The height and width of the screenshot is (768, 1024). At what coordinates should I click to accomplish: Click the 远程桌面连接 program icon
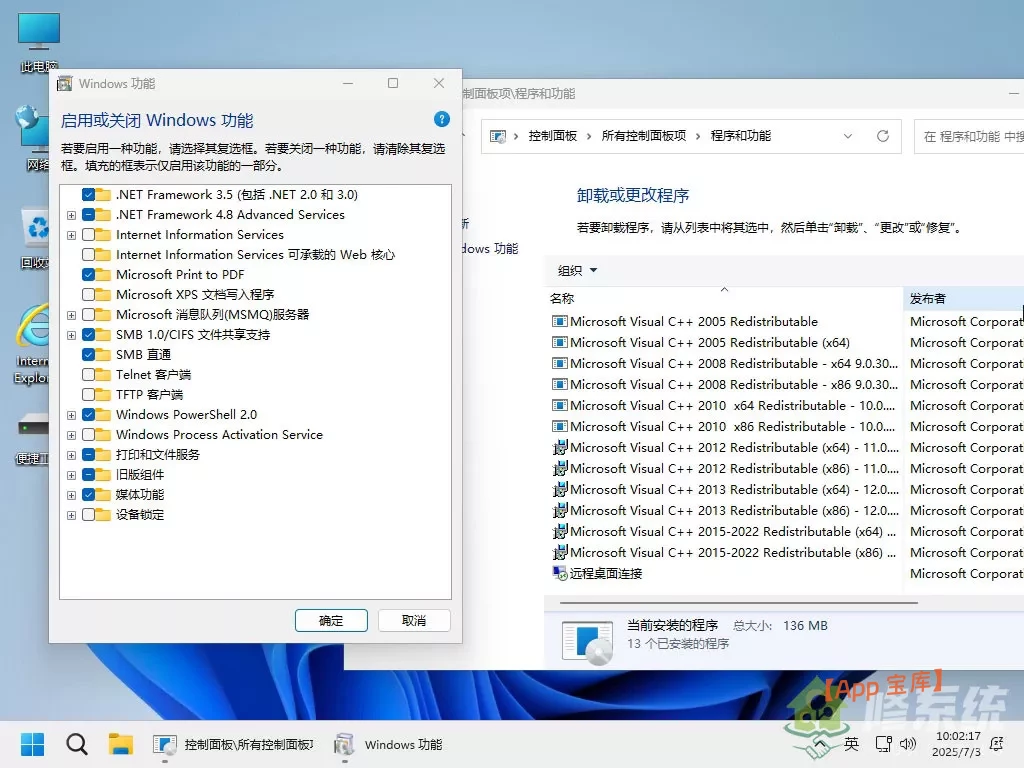(558, 573)
